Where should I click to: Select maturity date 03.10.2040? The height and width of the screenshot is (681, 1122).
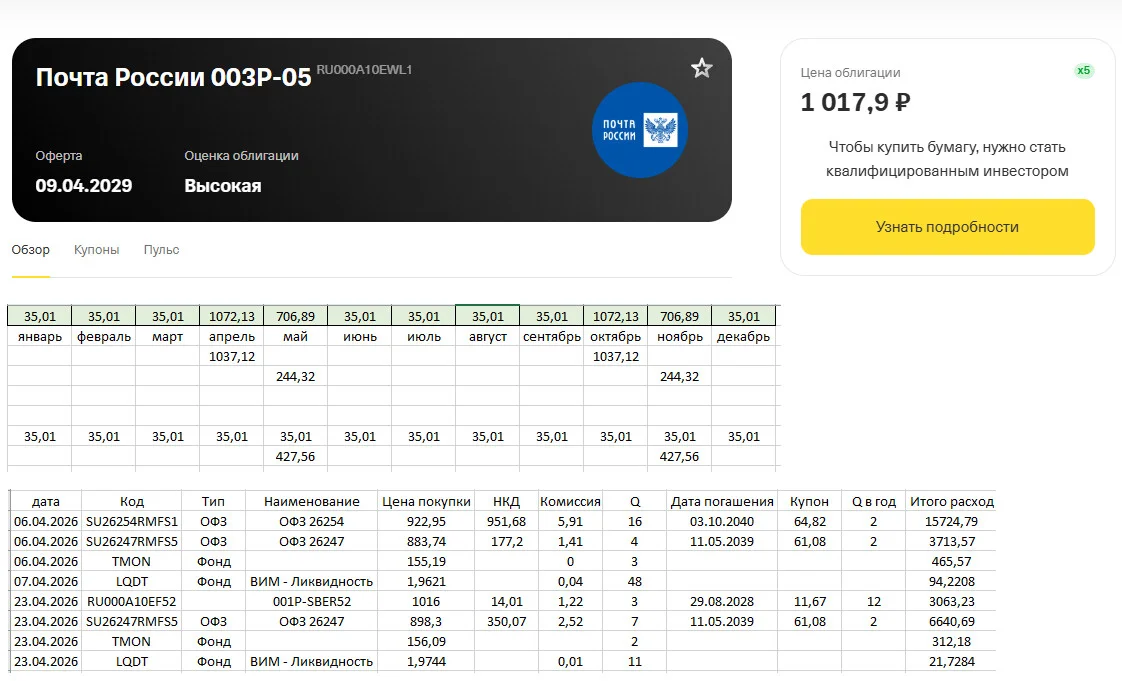pyautogui.click(x=722, y=521)
